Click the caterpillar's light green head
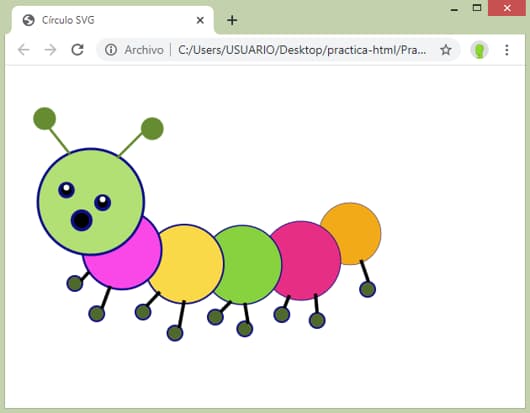 coord(91,201)
